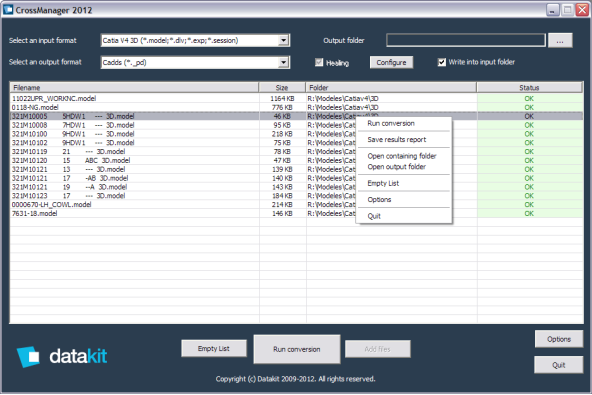Open the output folder browse button
Viewport: 592px width, 395px height.
(x=560, y=40)
